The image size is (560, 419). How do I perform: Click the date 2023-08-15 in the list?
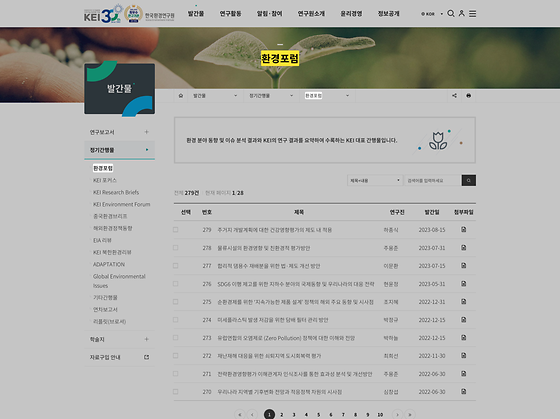432,230
